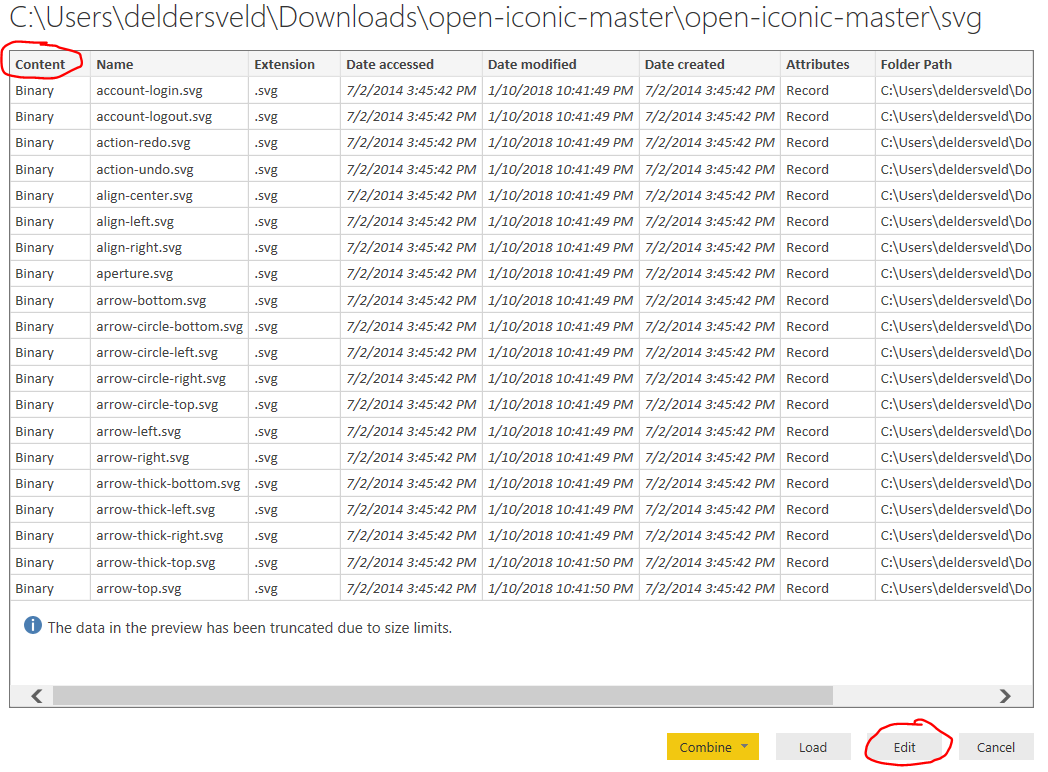Select the account-login.svg name cell
The height and width of the screenshot is (772, 1048).
pyautogui.click(x=149, y=90)
